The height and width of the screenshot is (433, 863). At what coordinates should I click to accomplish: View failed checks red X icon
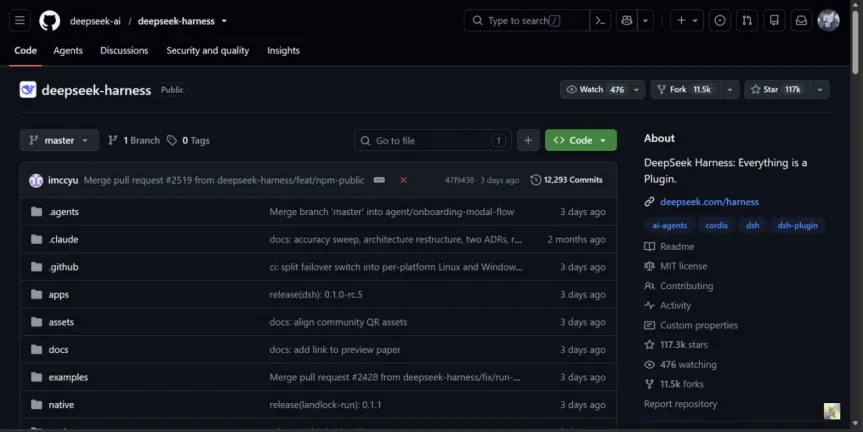(x=403, y=180)
